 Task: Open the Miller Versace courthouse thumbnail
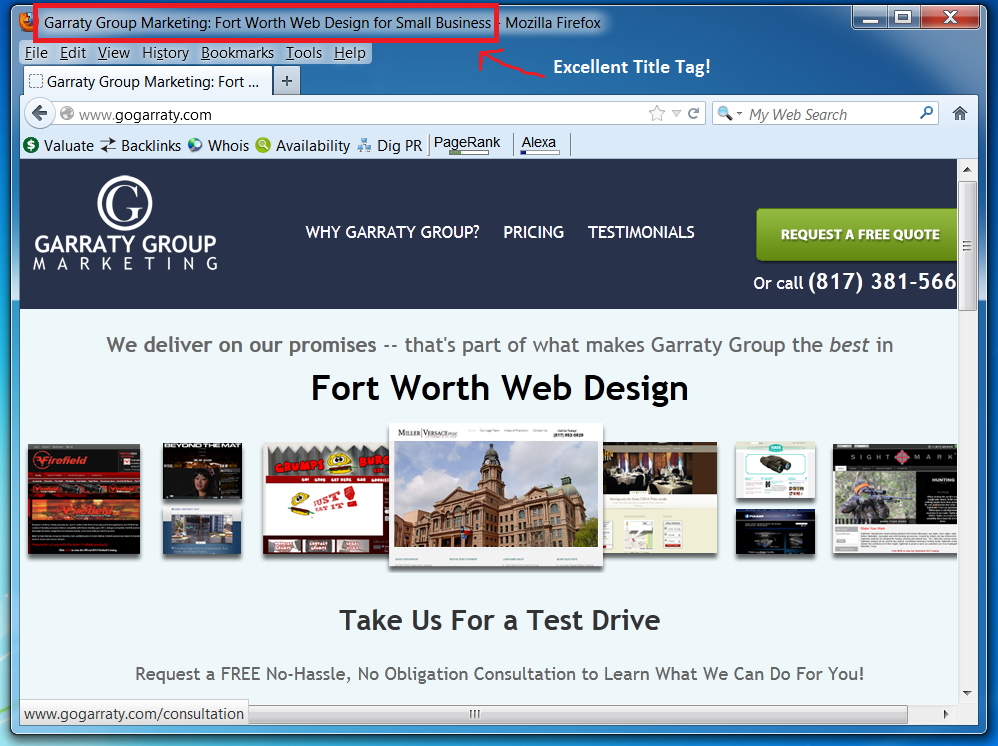(496, 495)
